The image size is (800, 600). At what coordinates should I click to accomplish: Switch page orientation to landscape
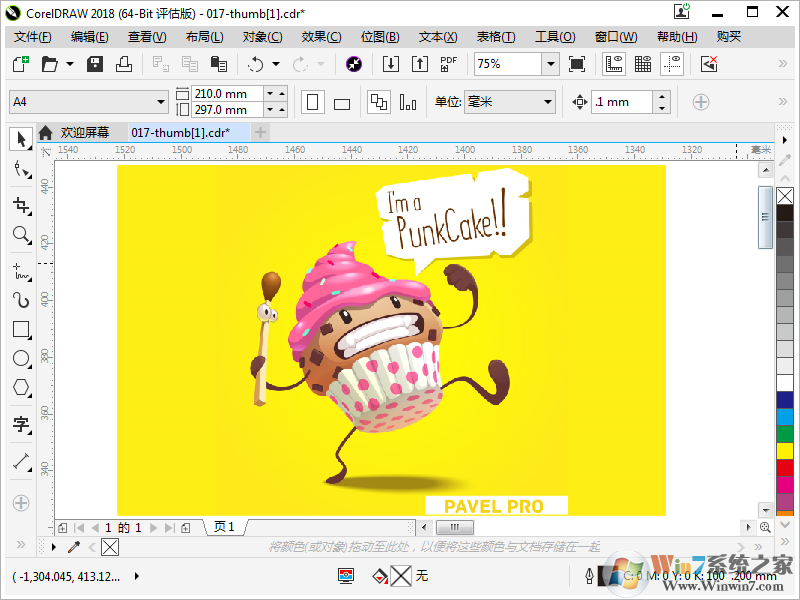(x=340, y=103)
